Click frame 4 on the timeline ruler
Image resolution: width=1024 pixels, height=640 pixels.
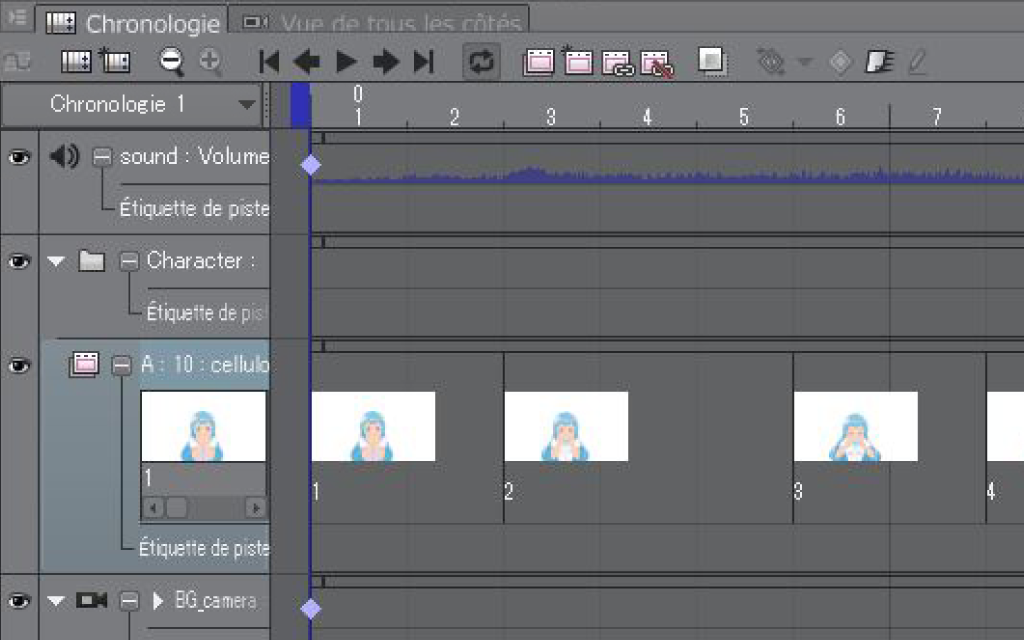click(647, 117)
